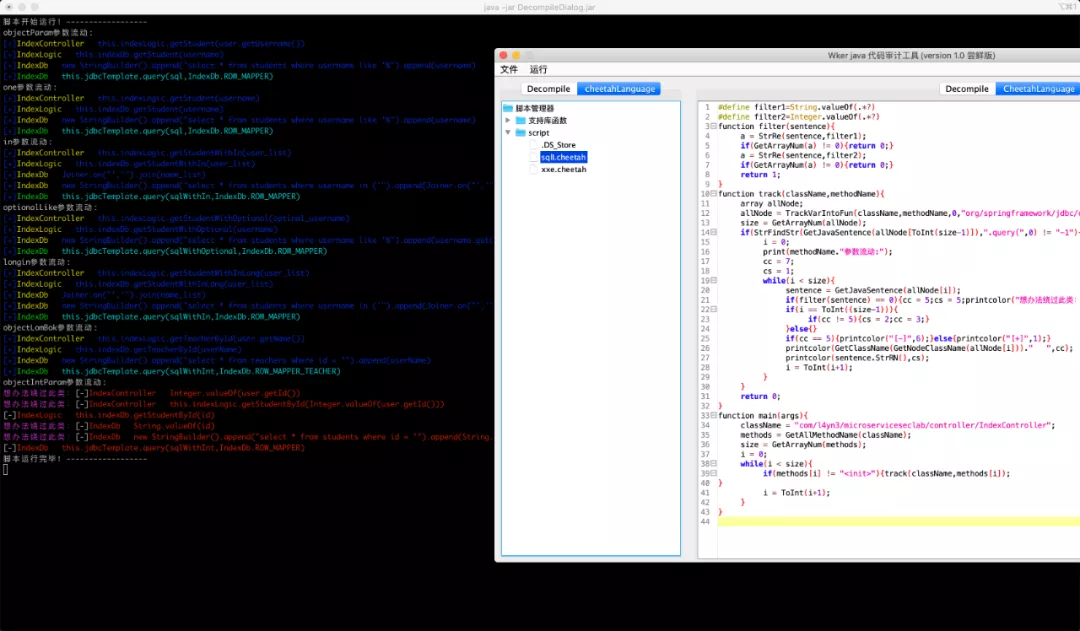Click the .DS_Store file icon

click(x=534, y=145)
